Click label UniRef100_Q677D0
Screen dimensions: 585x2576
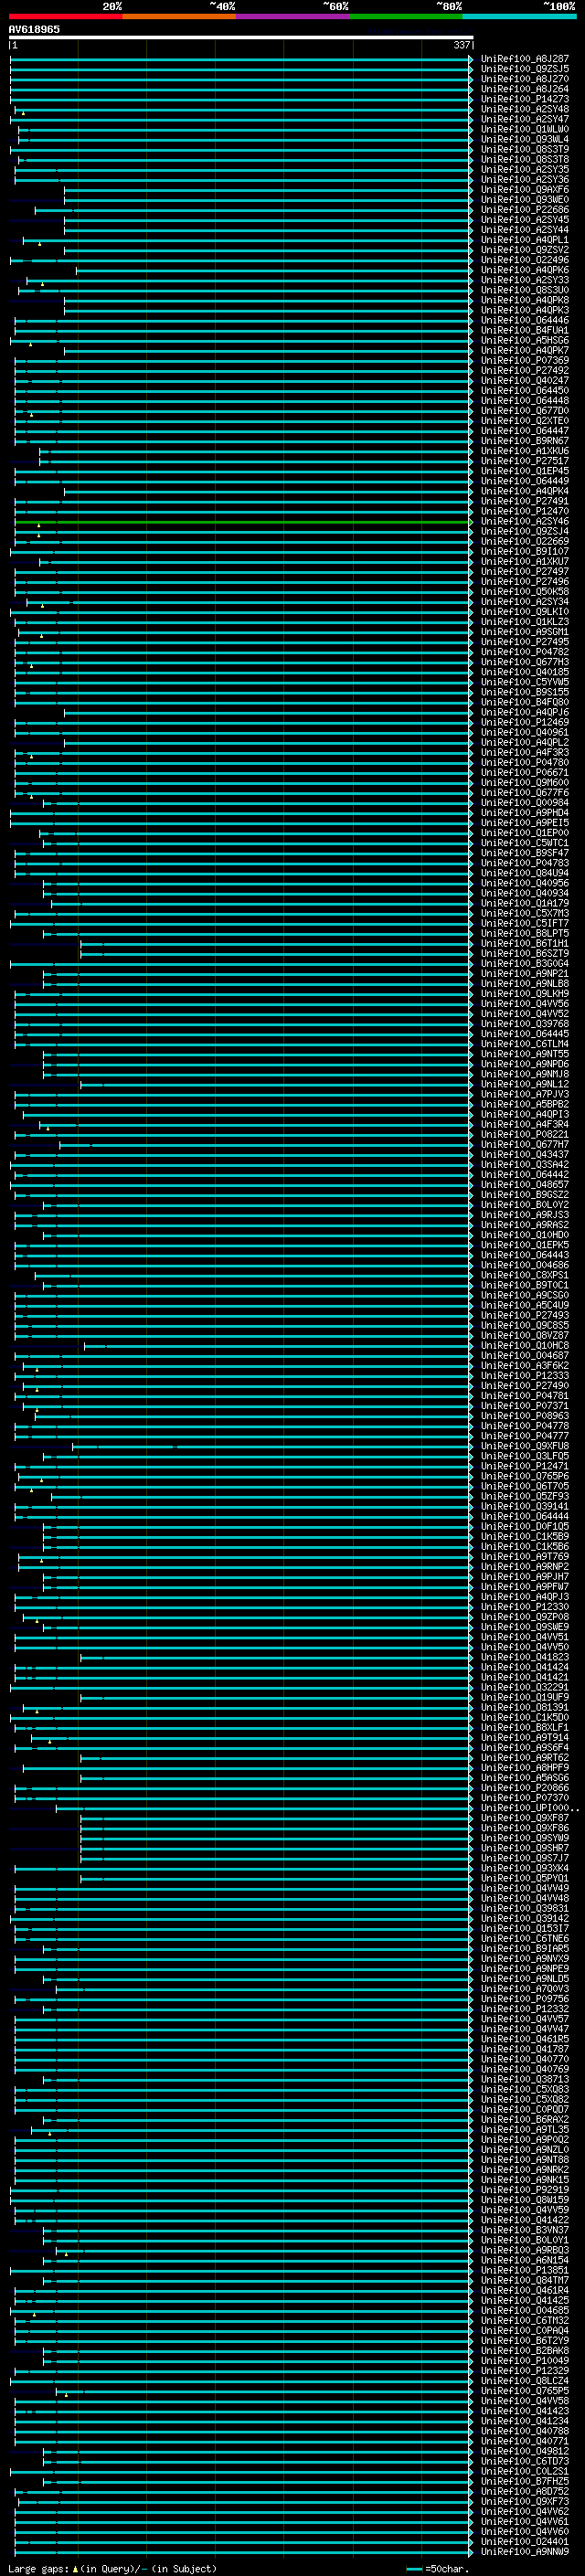[x=524, y=411]
